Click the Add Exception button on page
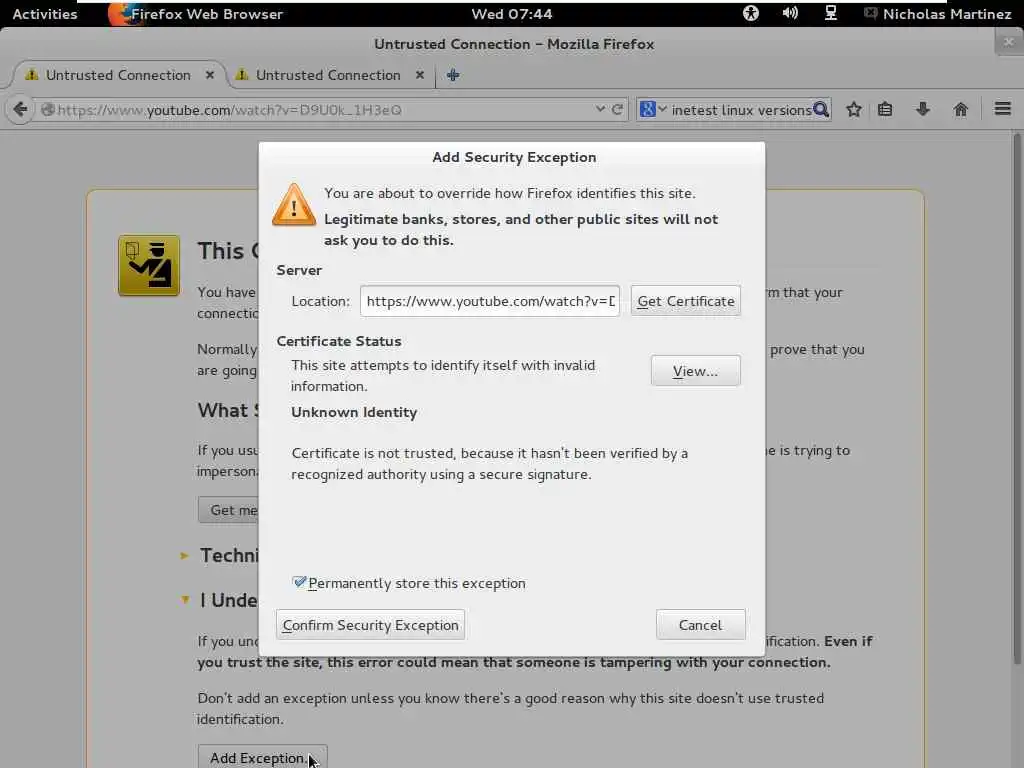The width and height of the screenshot is (1024, 768). pos(263,758)
